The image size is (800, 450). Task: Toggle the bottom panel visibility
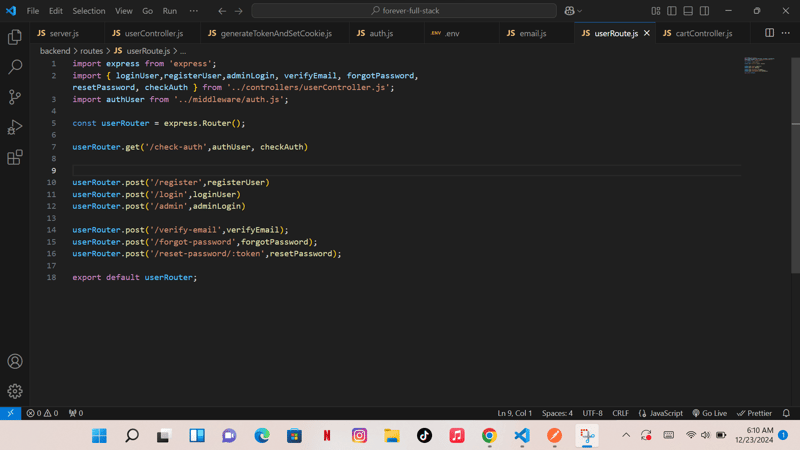coord(688,11)
